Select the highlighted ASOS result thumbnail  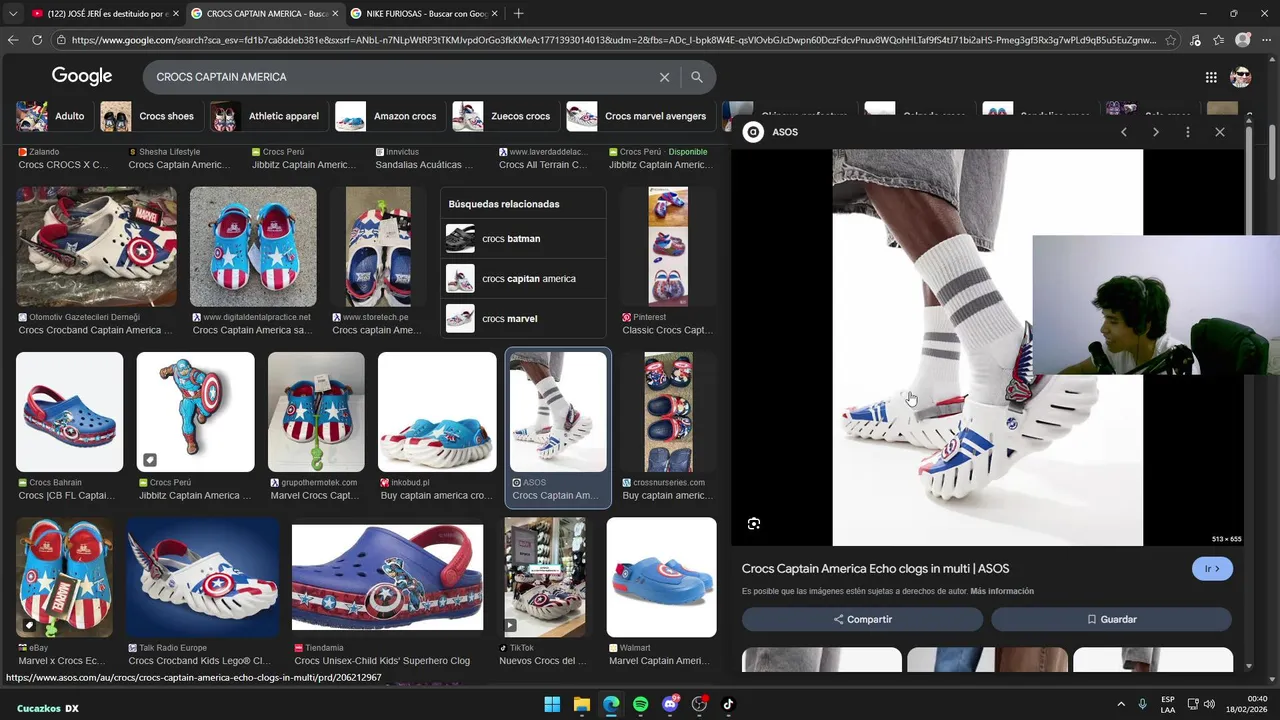(558, 412)
